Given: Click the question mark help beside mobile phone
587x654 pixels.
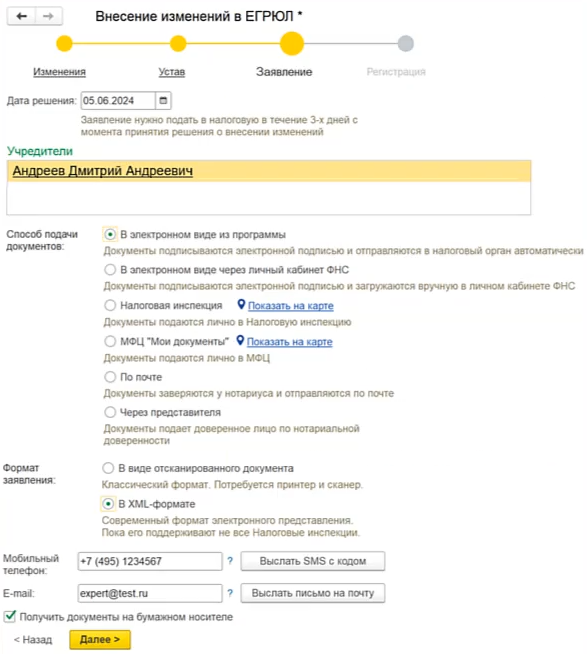Looking at the screenshot, I should (230, 561).
